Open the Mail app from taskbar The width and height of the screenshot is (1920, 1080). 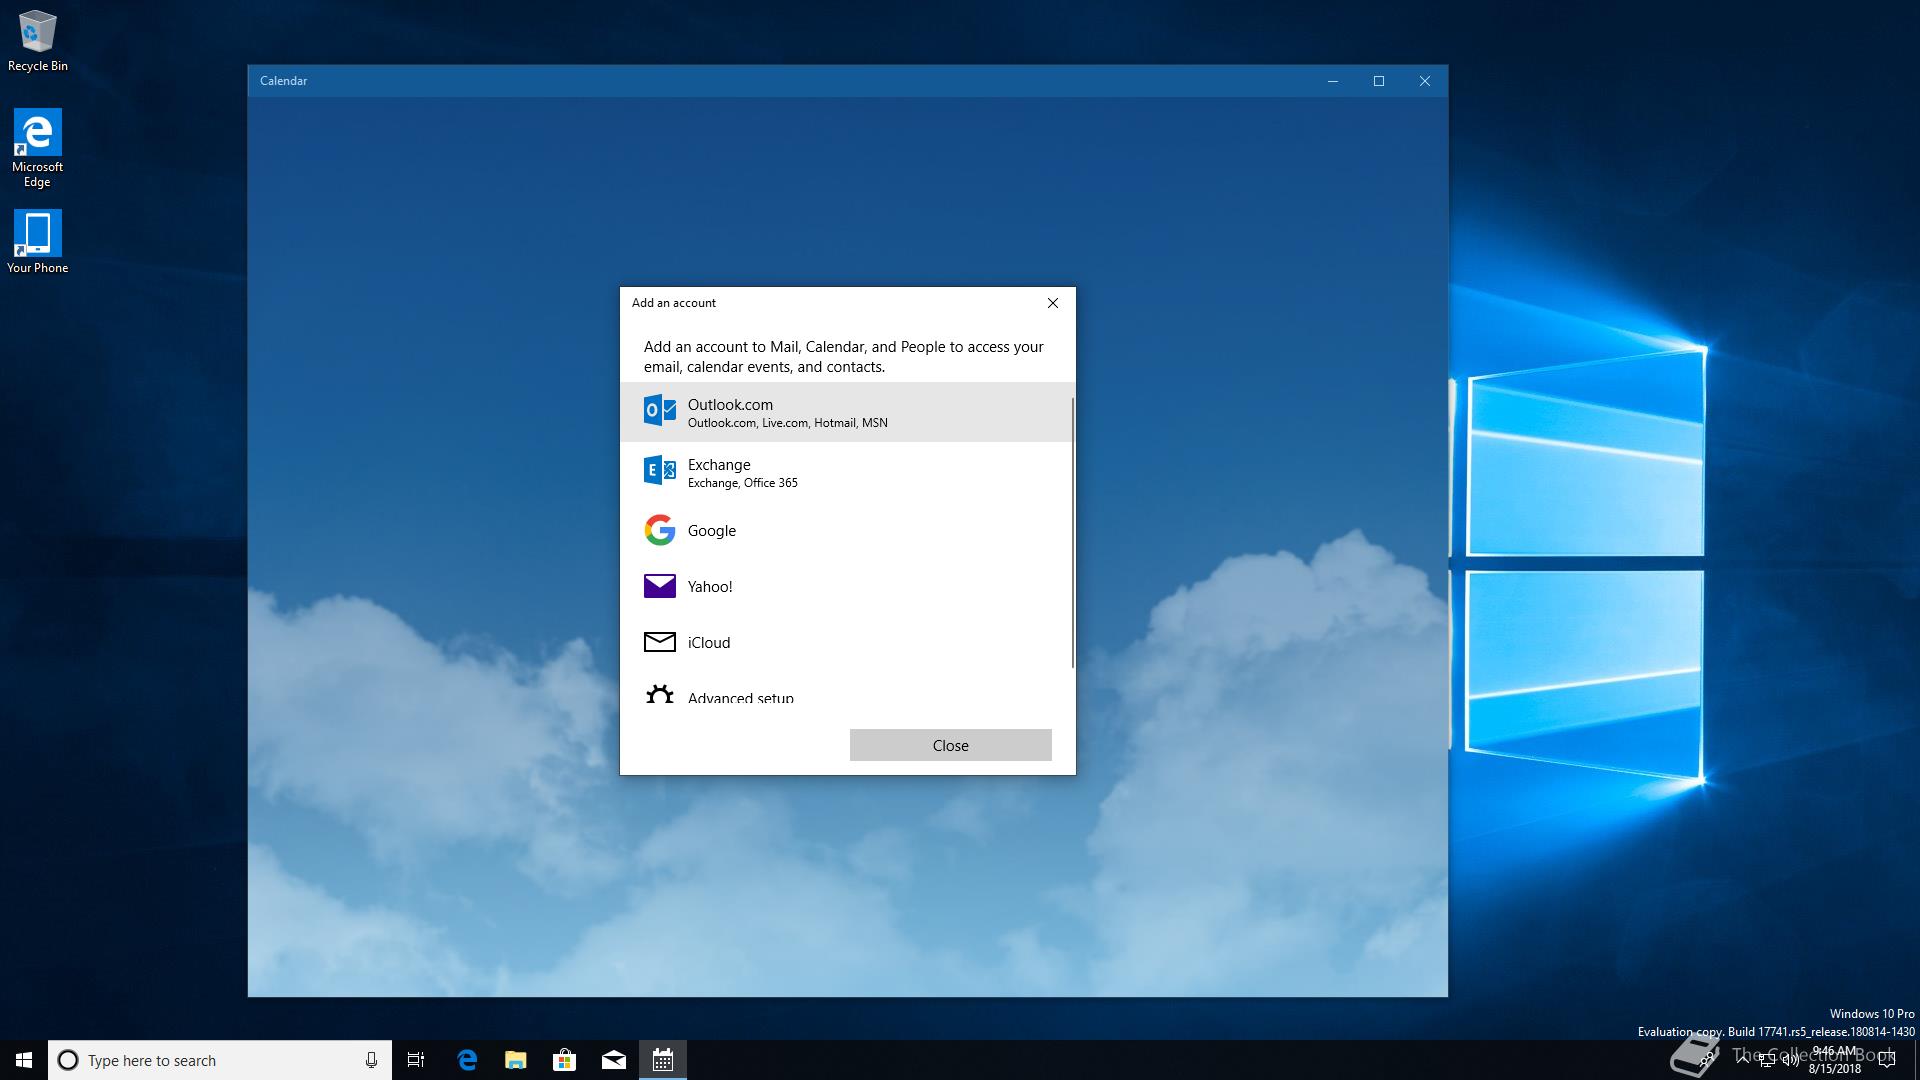[614, 1060]
